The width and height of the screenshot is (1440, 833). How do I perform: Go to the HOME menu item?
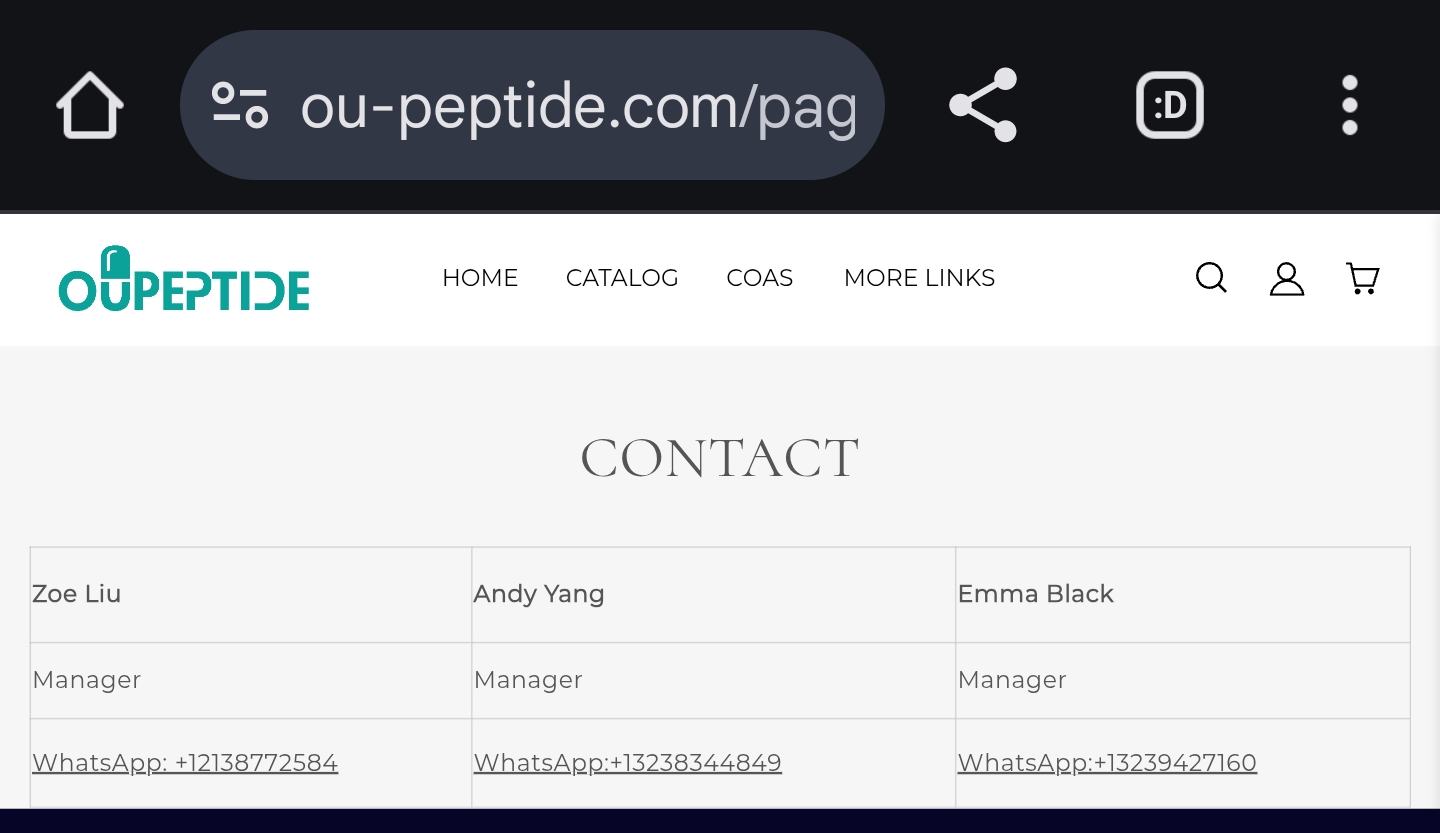480,278
